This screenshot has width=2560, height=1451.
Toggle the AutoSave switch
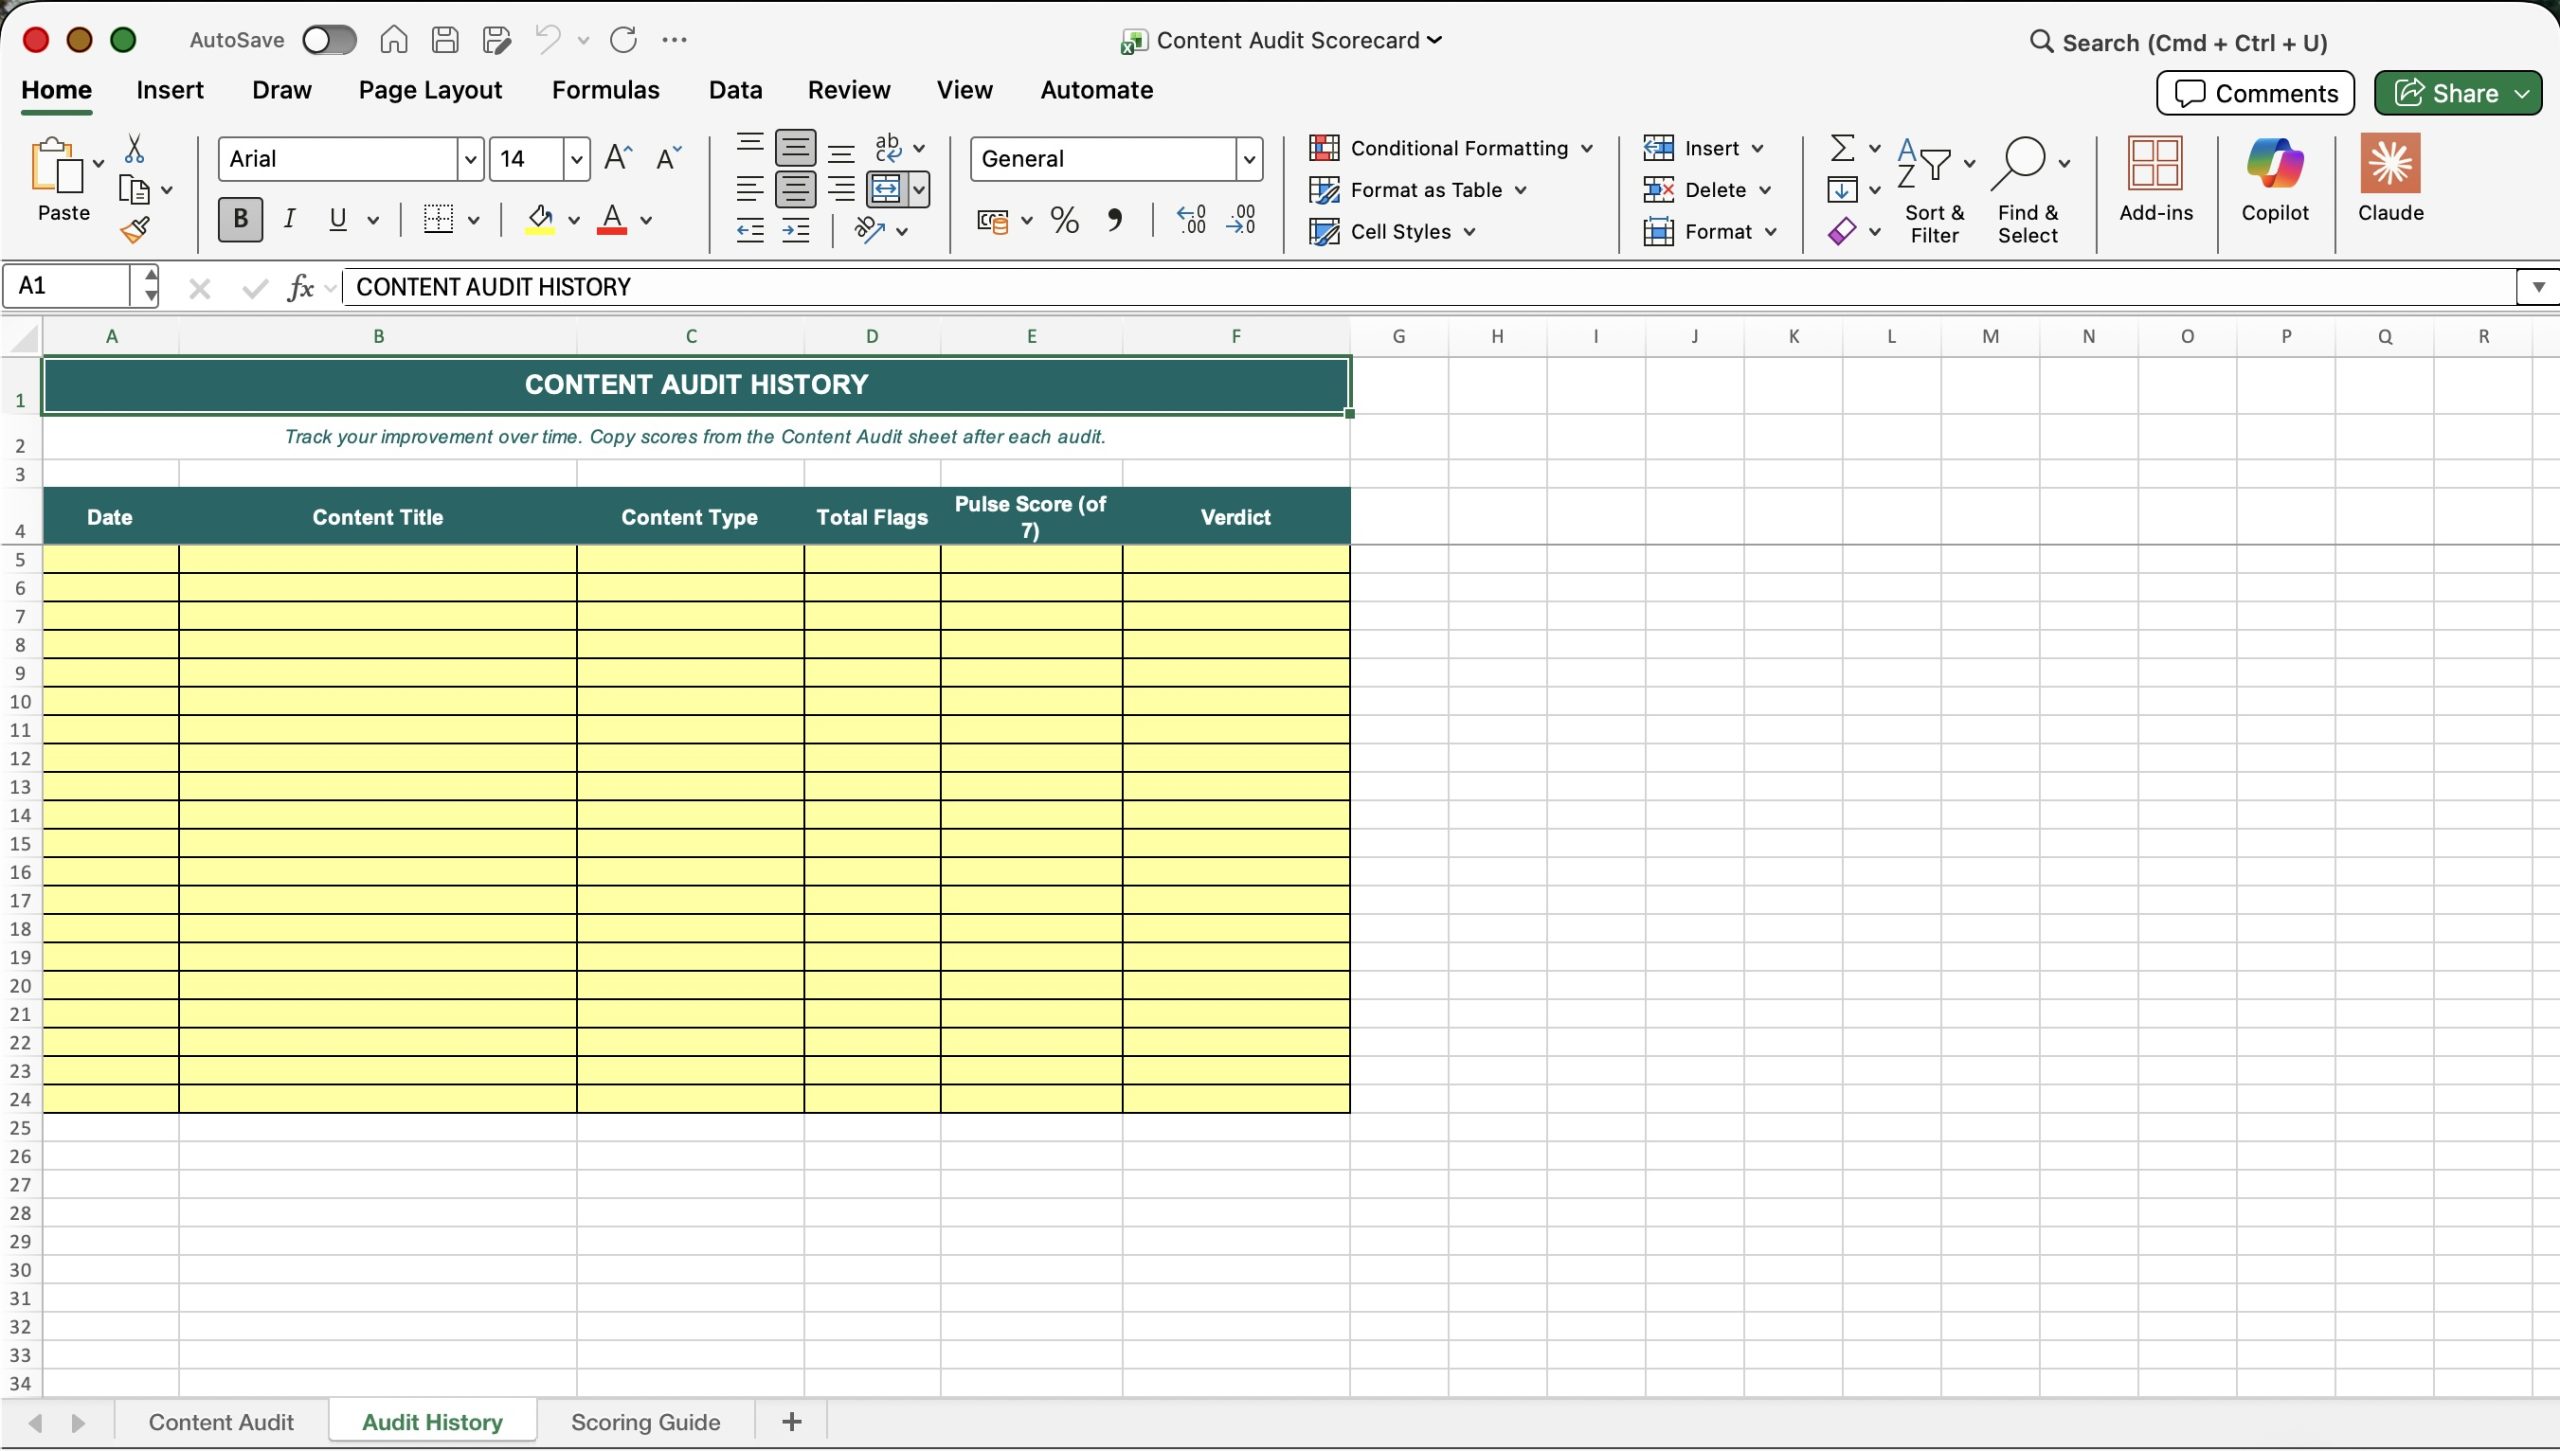pyautogui.click(x=329, y=40)
